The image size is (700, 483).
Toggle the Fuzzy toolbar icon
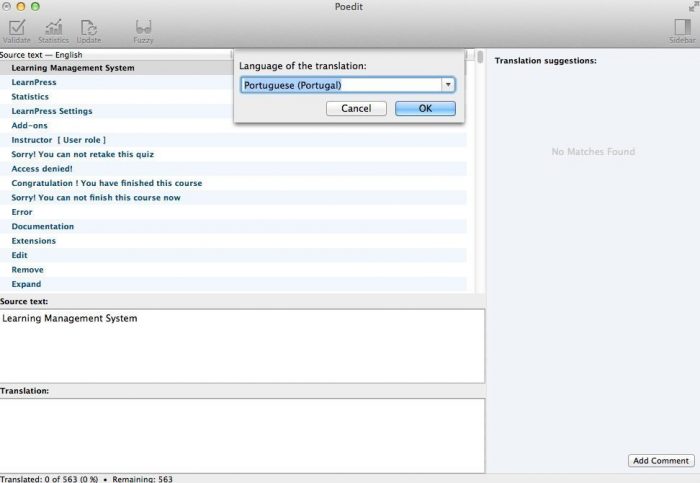[x=143, y=32]
